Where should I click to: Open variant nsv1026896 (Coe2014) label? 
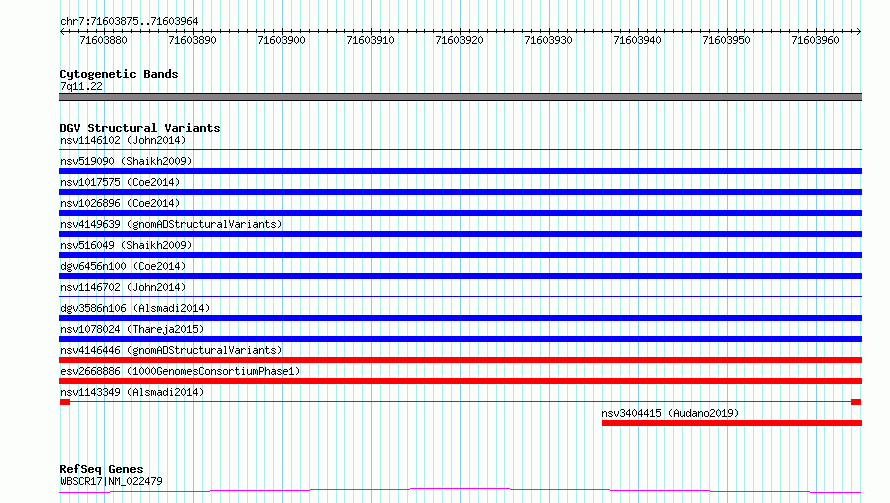(x=120, y=203)
